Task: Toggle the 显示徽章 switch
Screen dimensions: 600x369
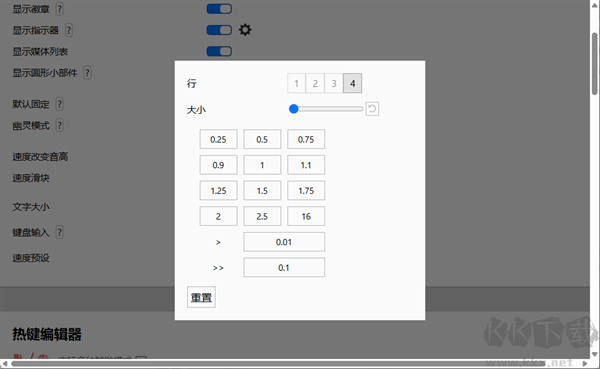Action: coord(219,9)
